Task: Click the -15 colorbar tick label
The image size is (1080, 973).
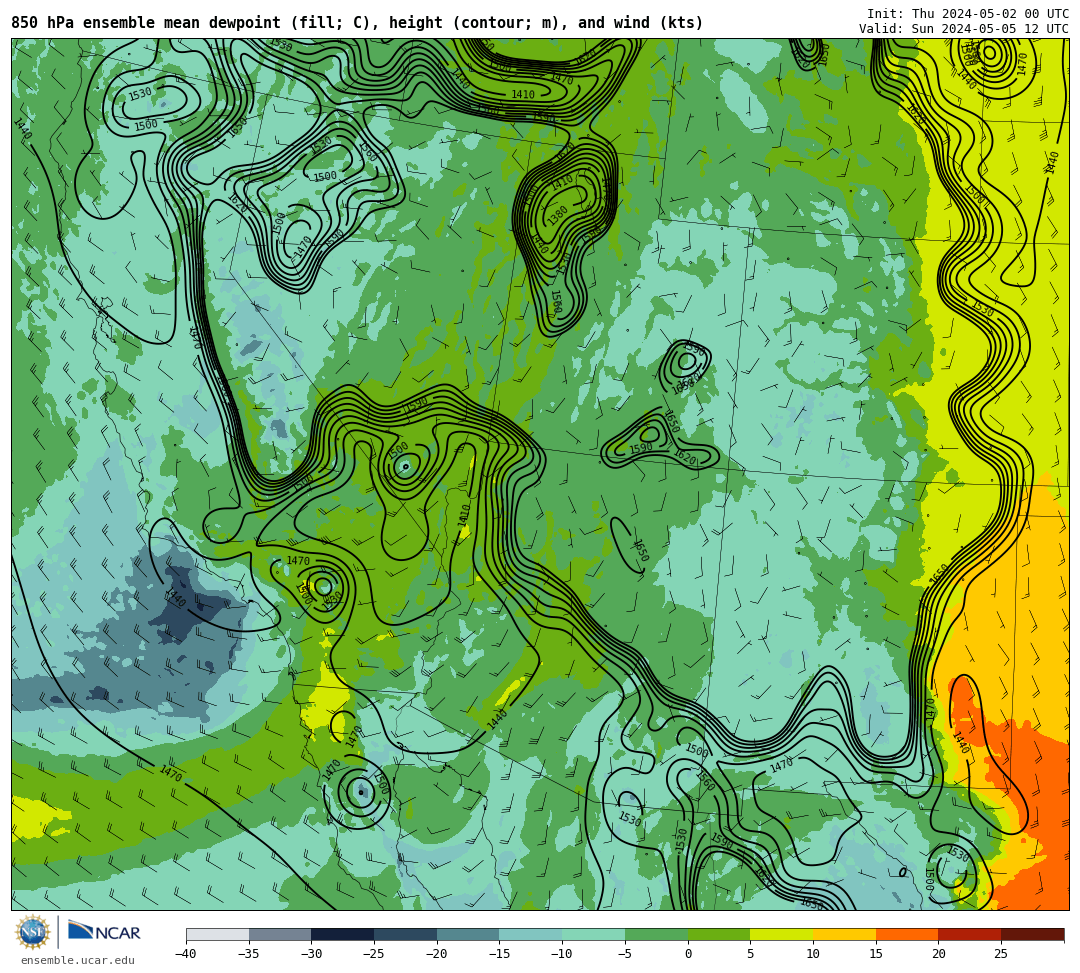Action: (x=499, y=954)
